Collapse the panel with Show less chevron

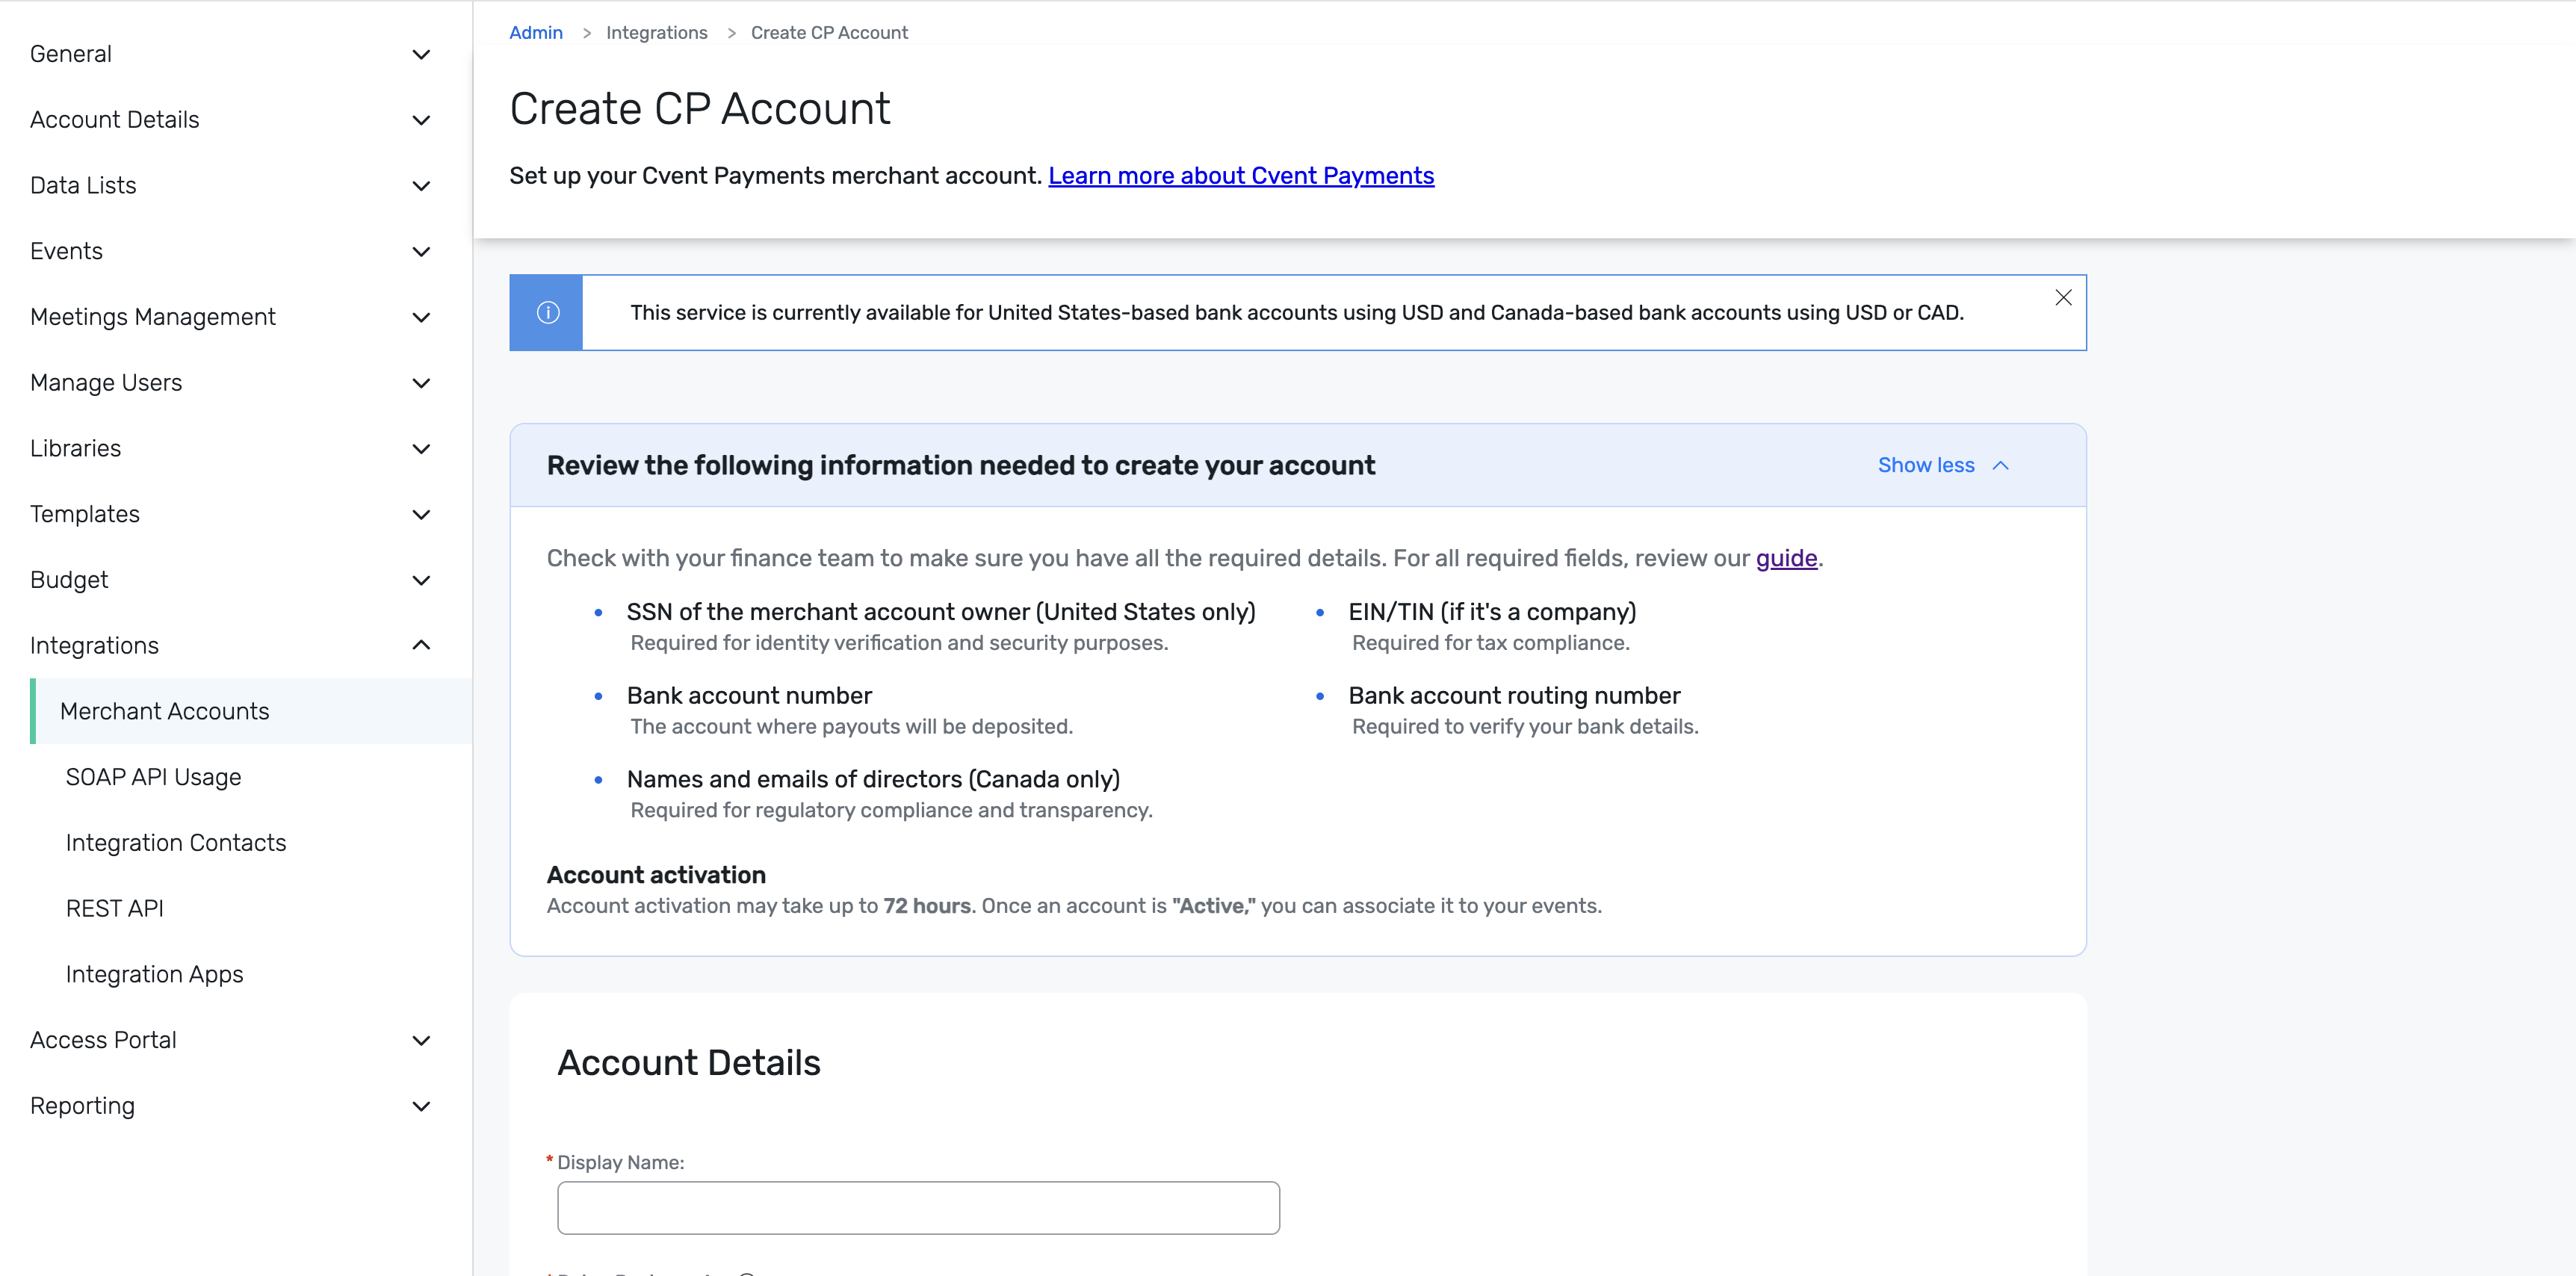coord(2000,465)
